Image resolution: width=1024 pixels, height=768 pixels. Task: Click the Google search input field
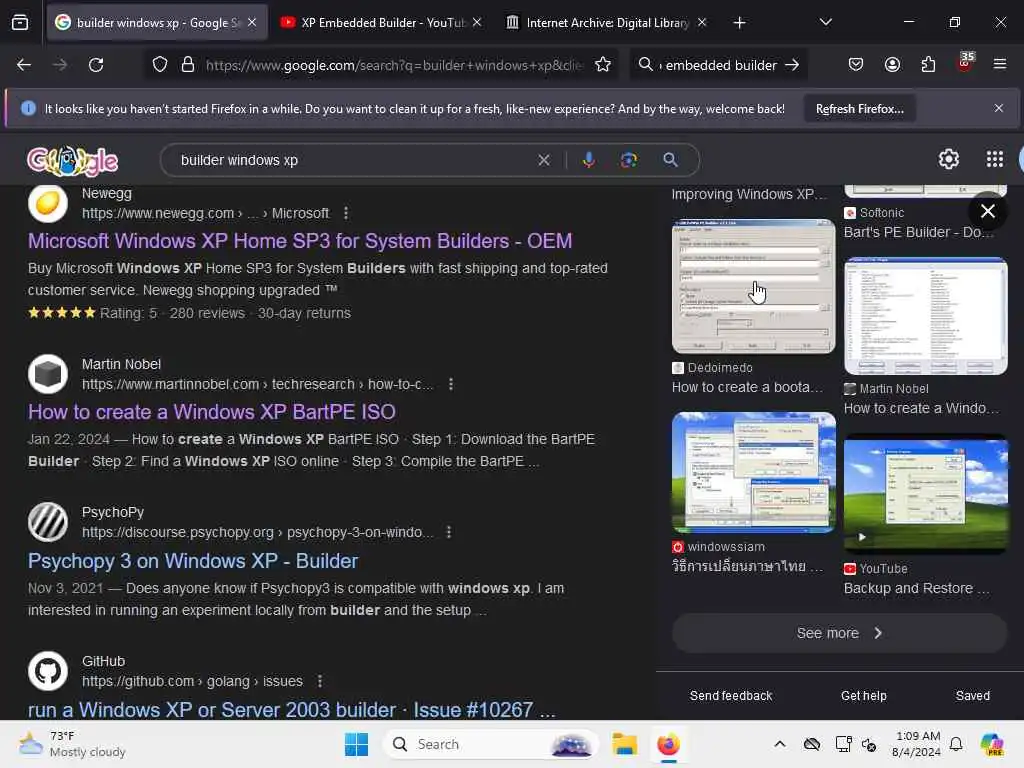[x=355, y=160]
